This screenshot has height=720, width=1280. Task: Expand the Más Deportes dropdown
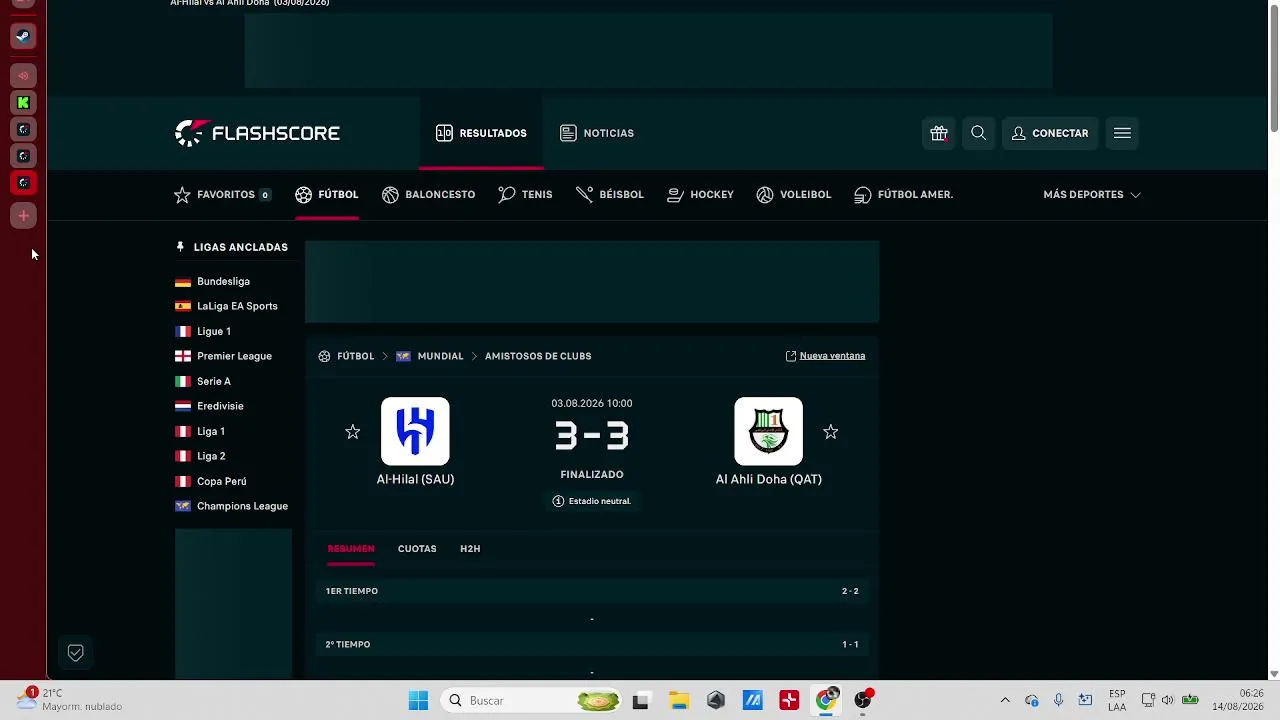(x=1092, y=194)
